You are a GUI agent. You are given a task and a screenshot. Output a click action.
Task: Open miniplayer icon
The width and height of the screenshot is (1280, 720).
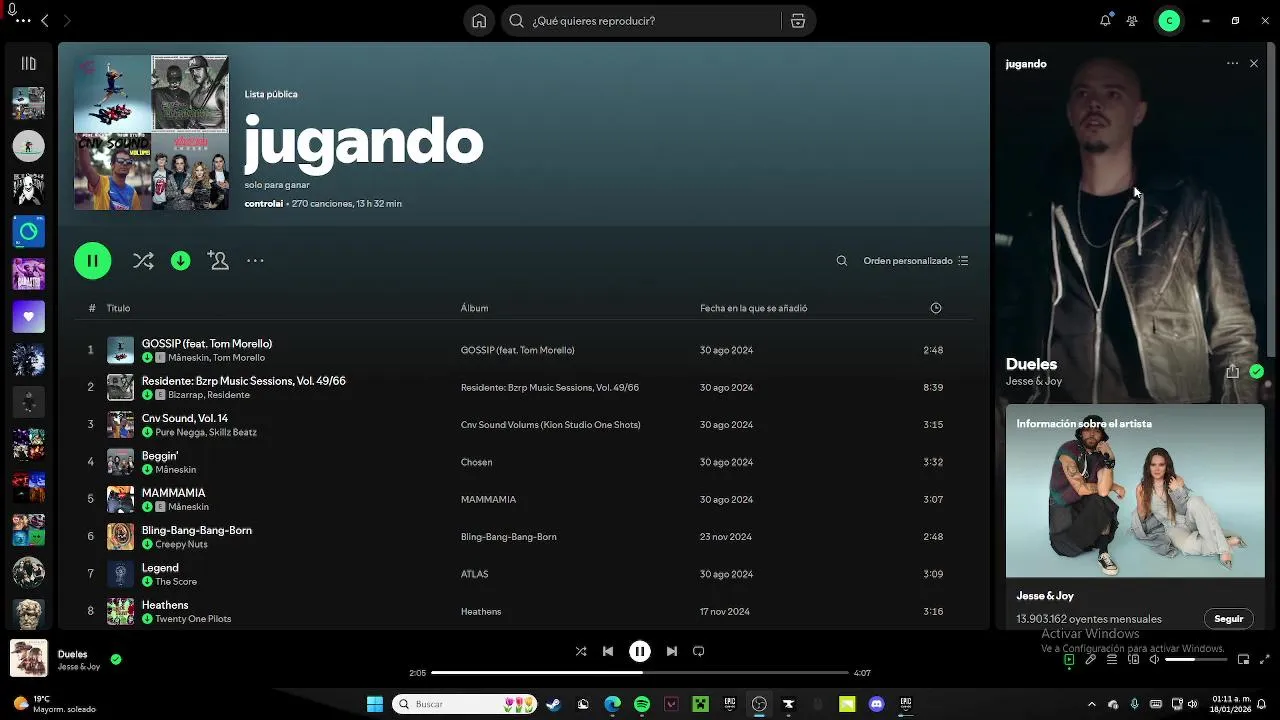(1243, 660)
